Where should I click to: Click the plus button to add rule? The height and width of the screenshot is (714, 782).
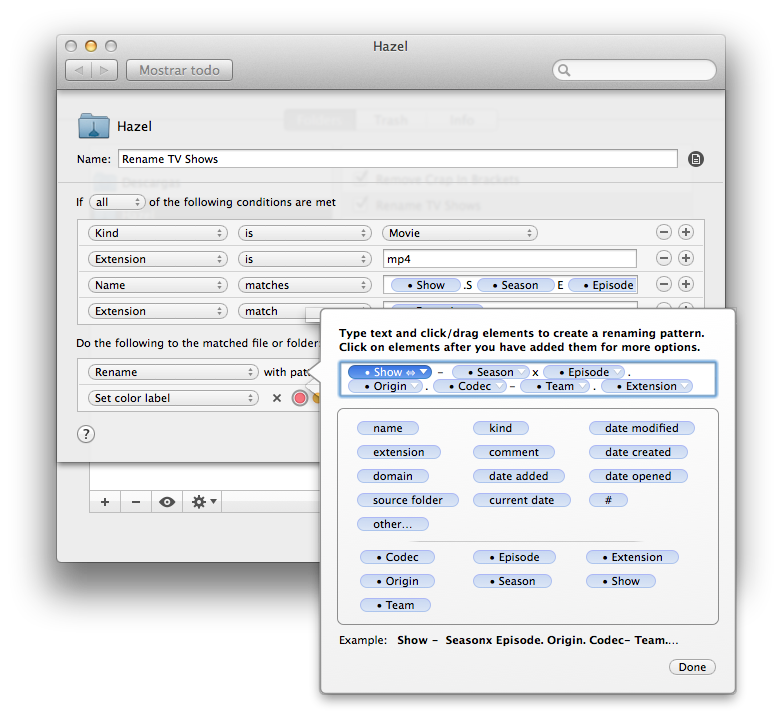click(x=105, y=502)
